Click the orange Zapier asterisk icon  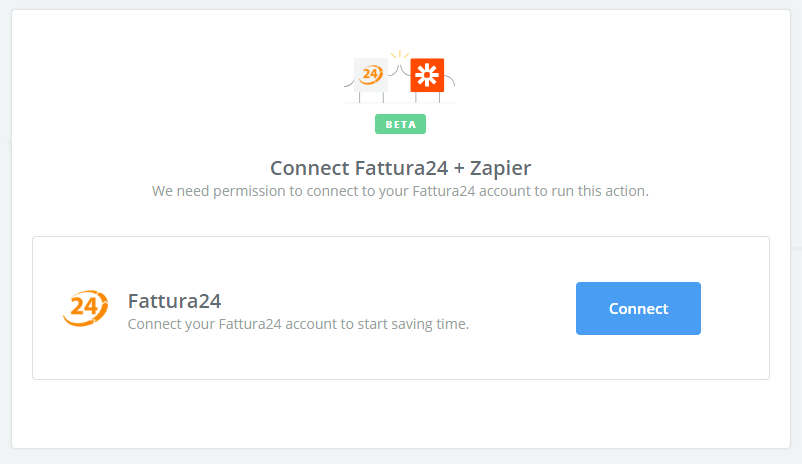(x=427, y=75)
